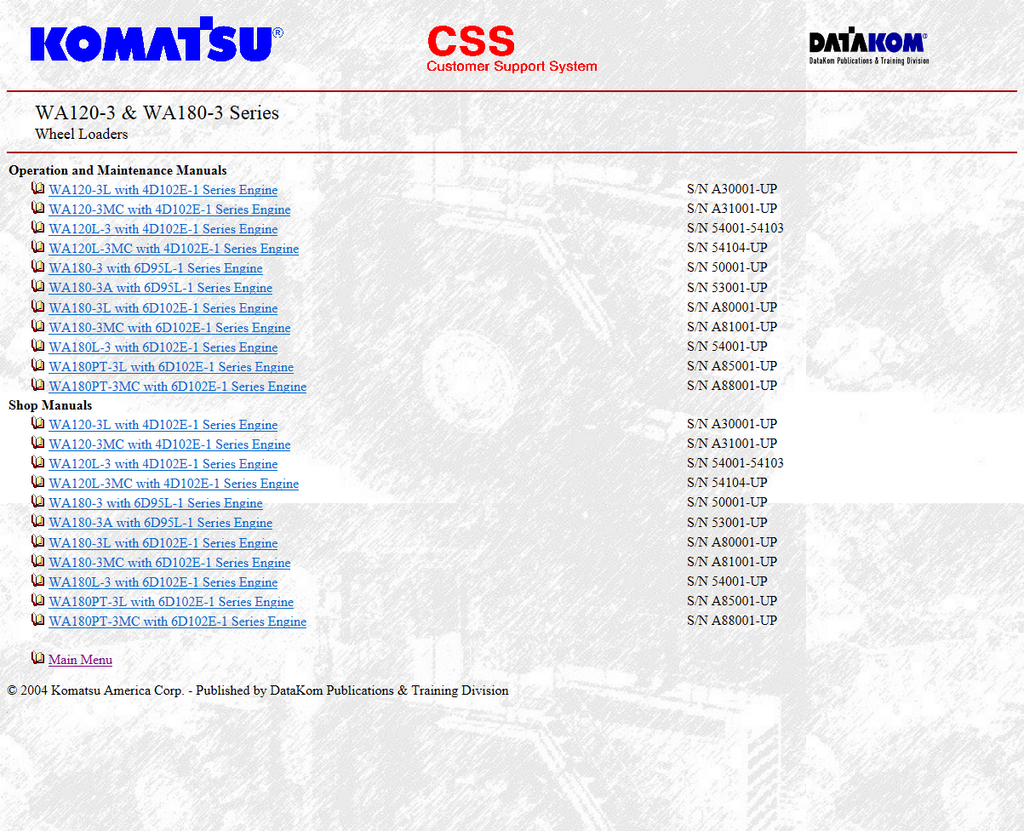The width and height of the screenshot is (1024, 831).
Task: Click book icon for WA180L-3 under Shop Manuals
Action: click(x=38, y=581)
